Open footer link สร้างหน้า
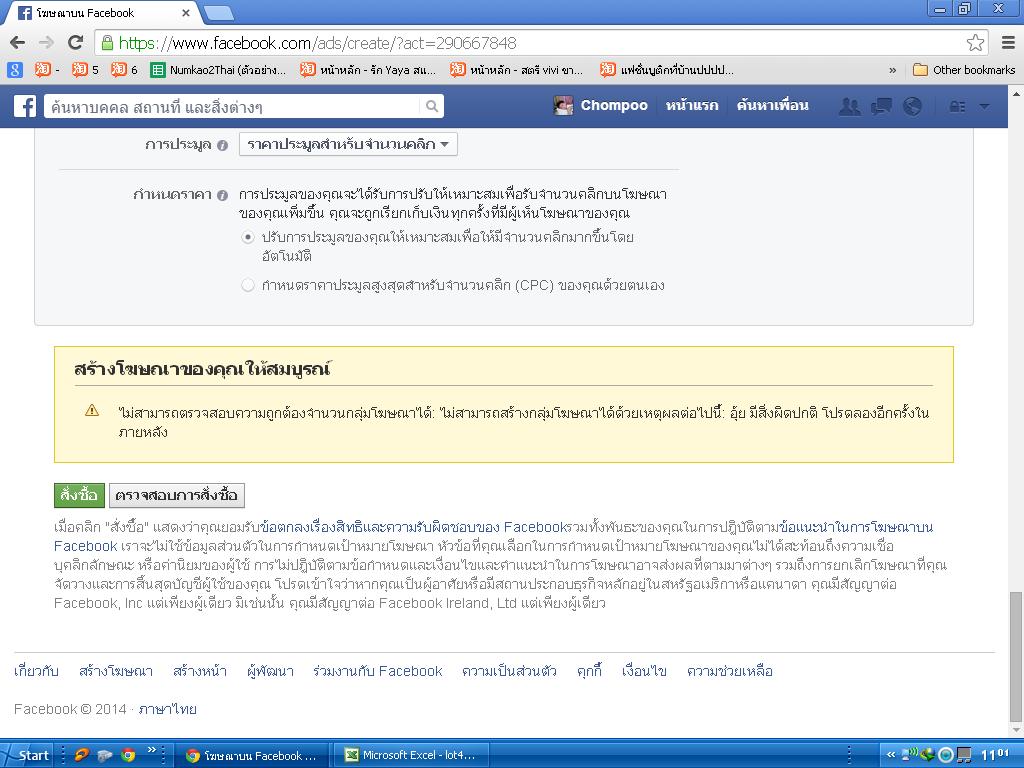1024x768 pixels. [200, 671]
